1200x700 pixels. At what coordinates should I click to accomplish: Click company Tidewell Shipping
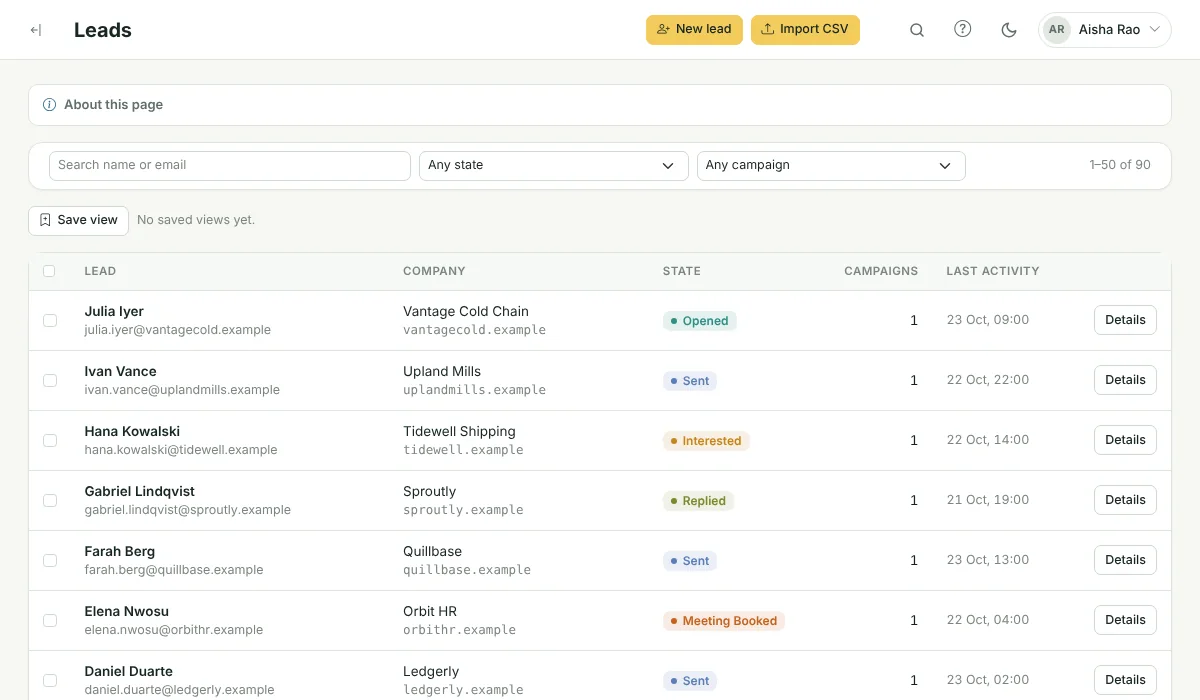459,431
